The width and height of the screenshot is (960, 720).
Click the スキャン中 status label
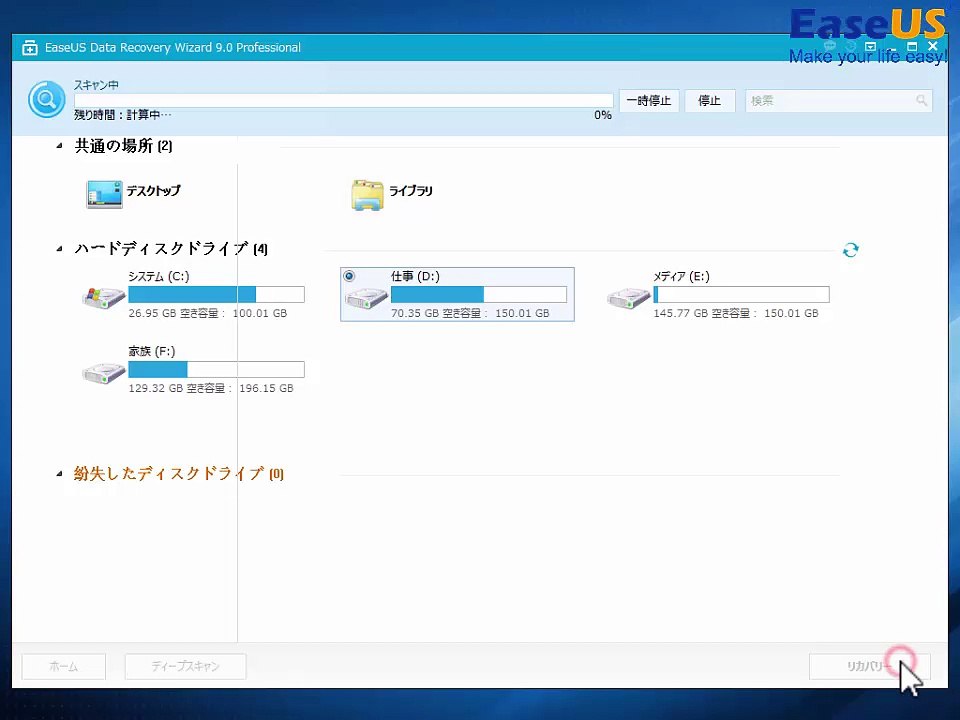click(96, 85)
